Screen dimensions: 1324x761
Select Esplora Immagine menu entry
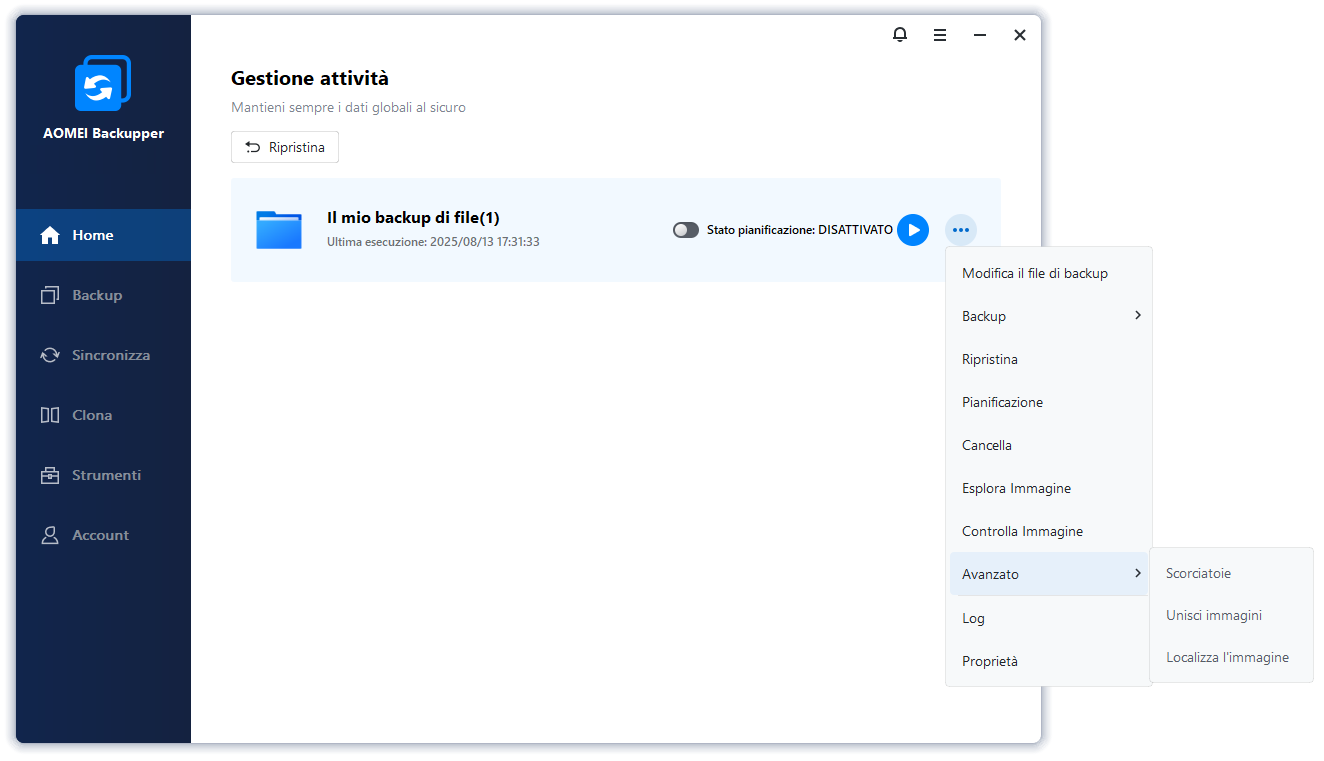(1016, 488)
